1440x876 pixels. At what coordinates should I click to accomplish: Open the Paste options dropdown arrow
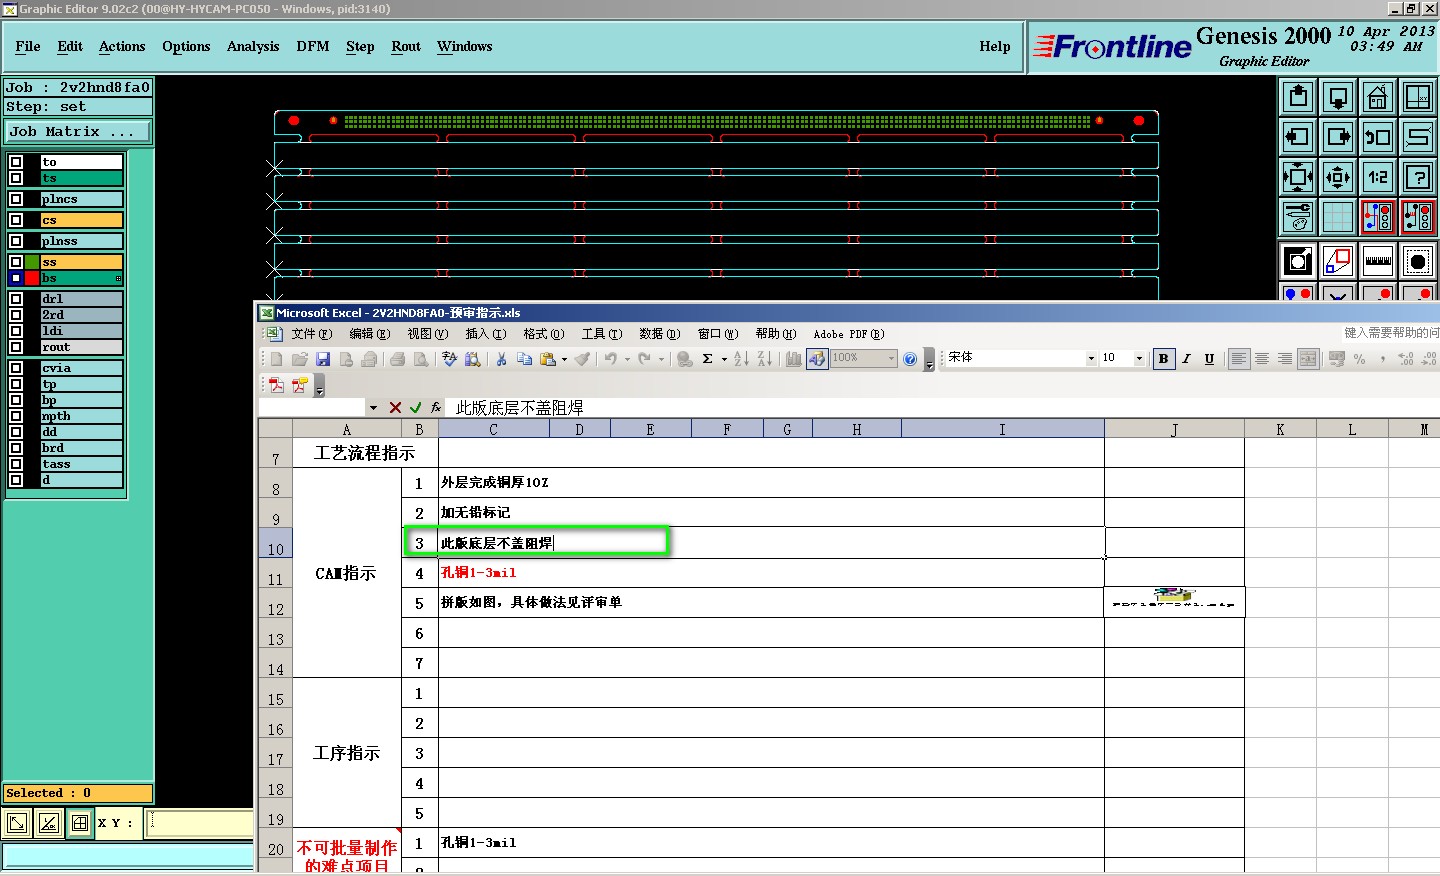tap(564, 359)
